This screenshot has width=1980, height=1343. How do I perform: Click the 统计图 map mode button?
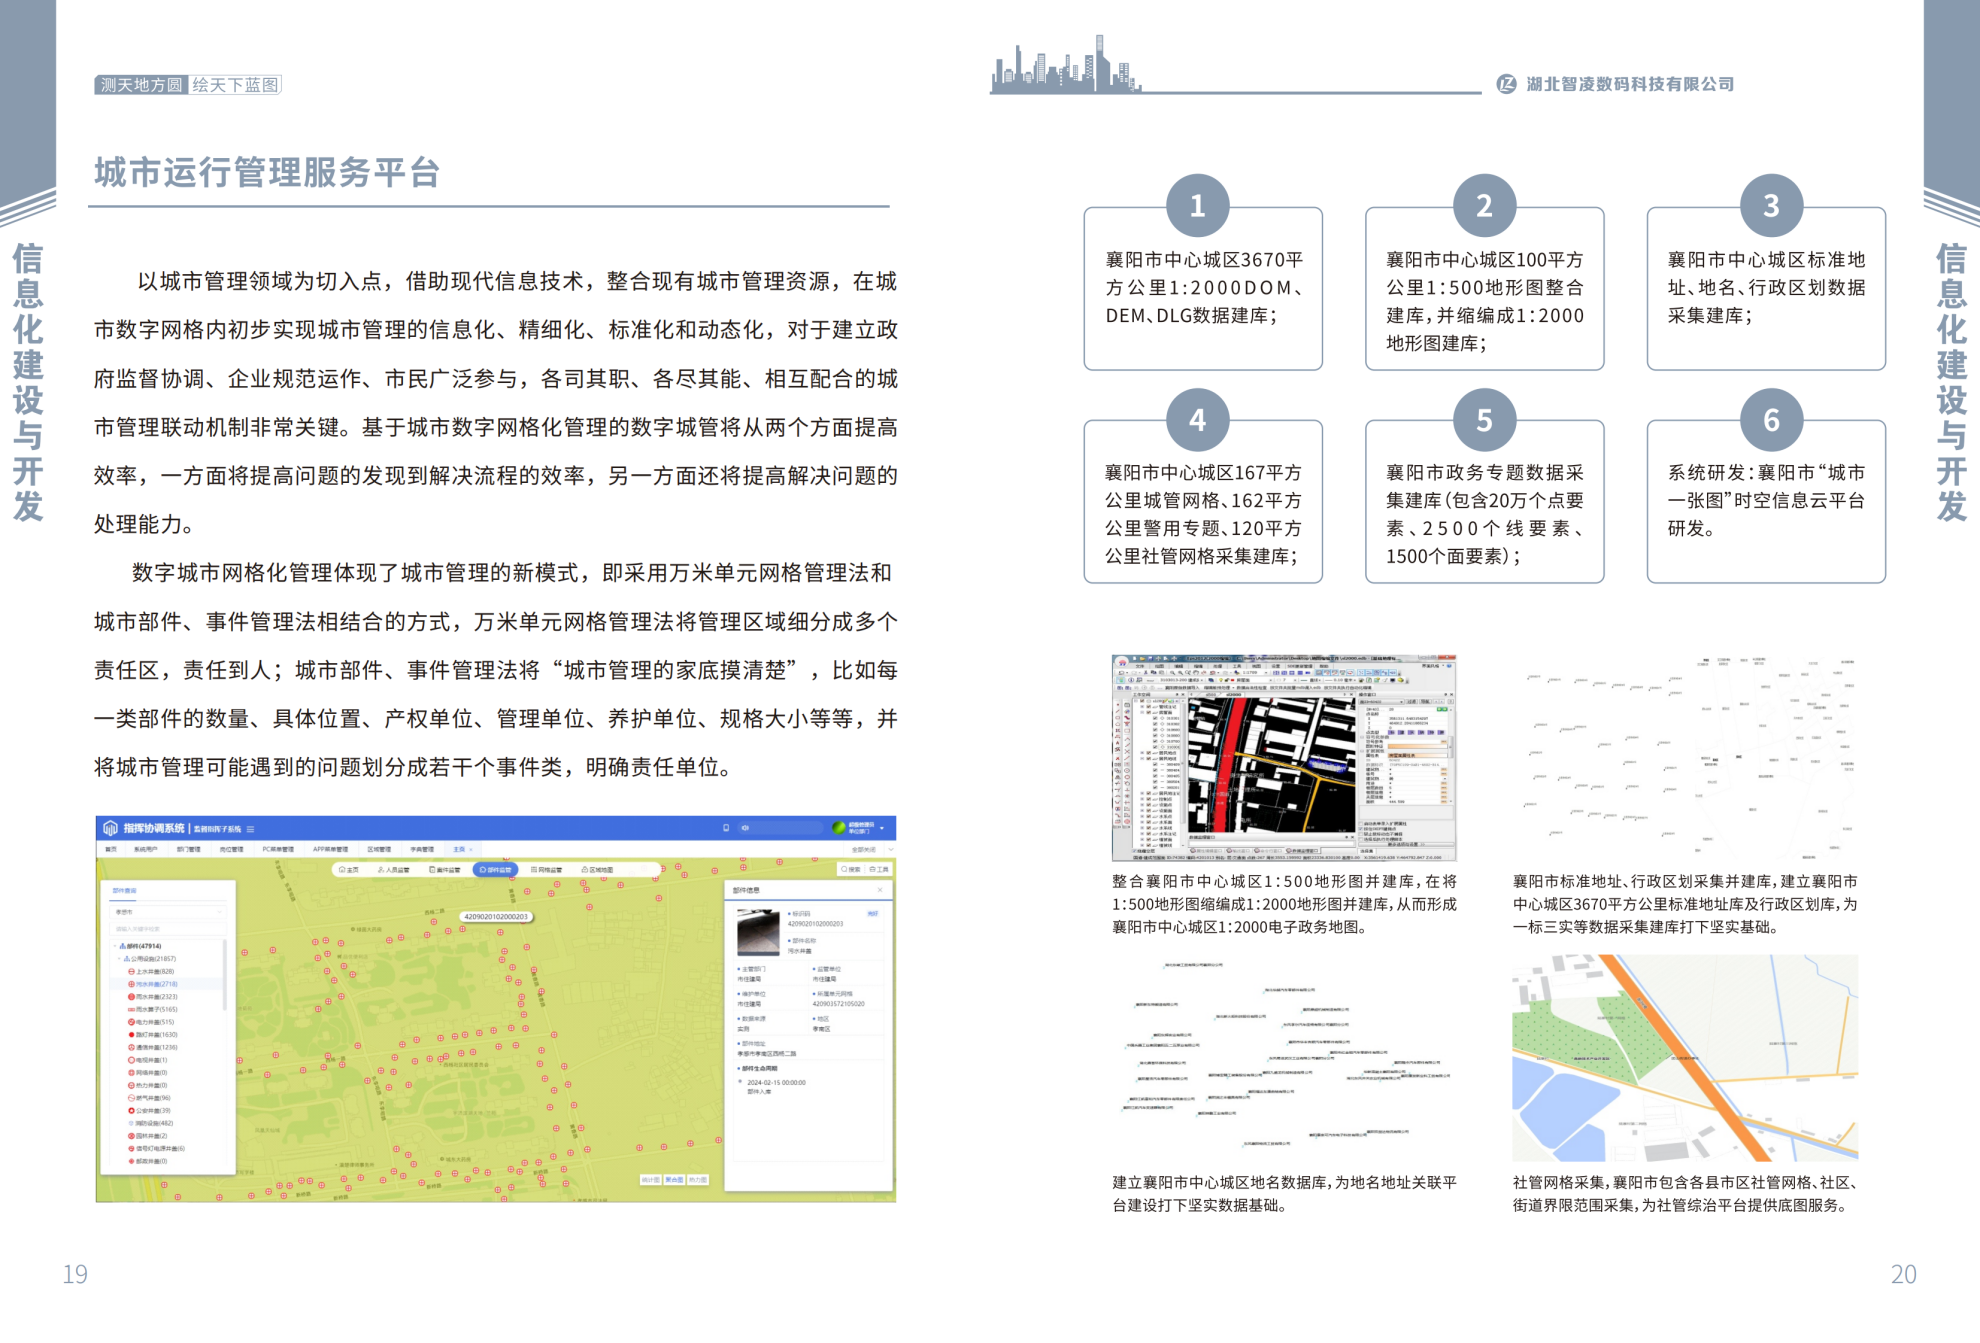pyautogui.click(x=650, y=1180)
